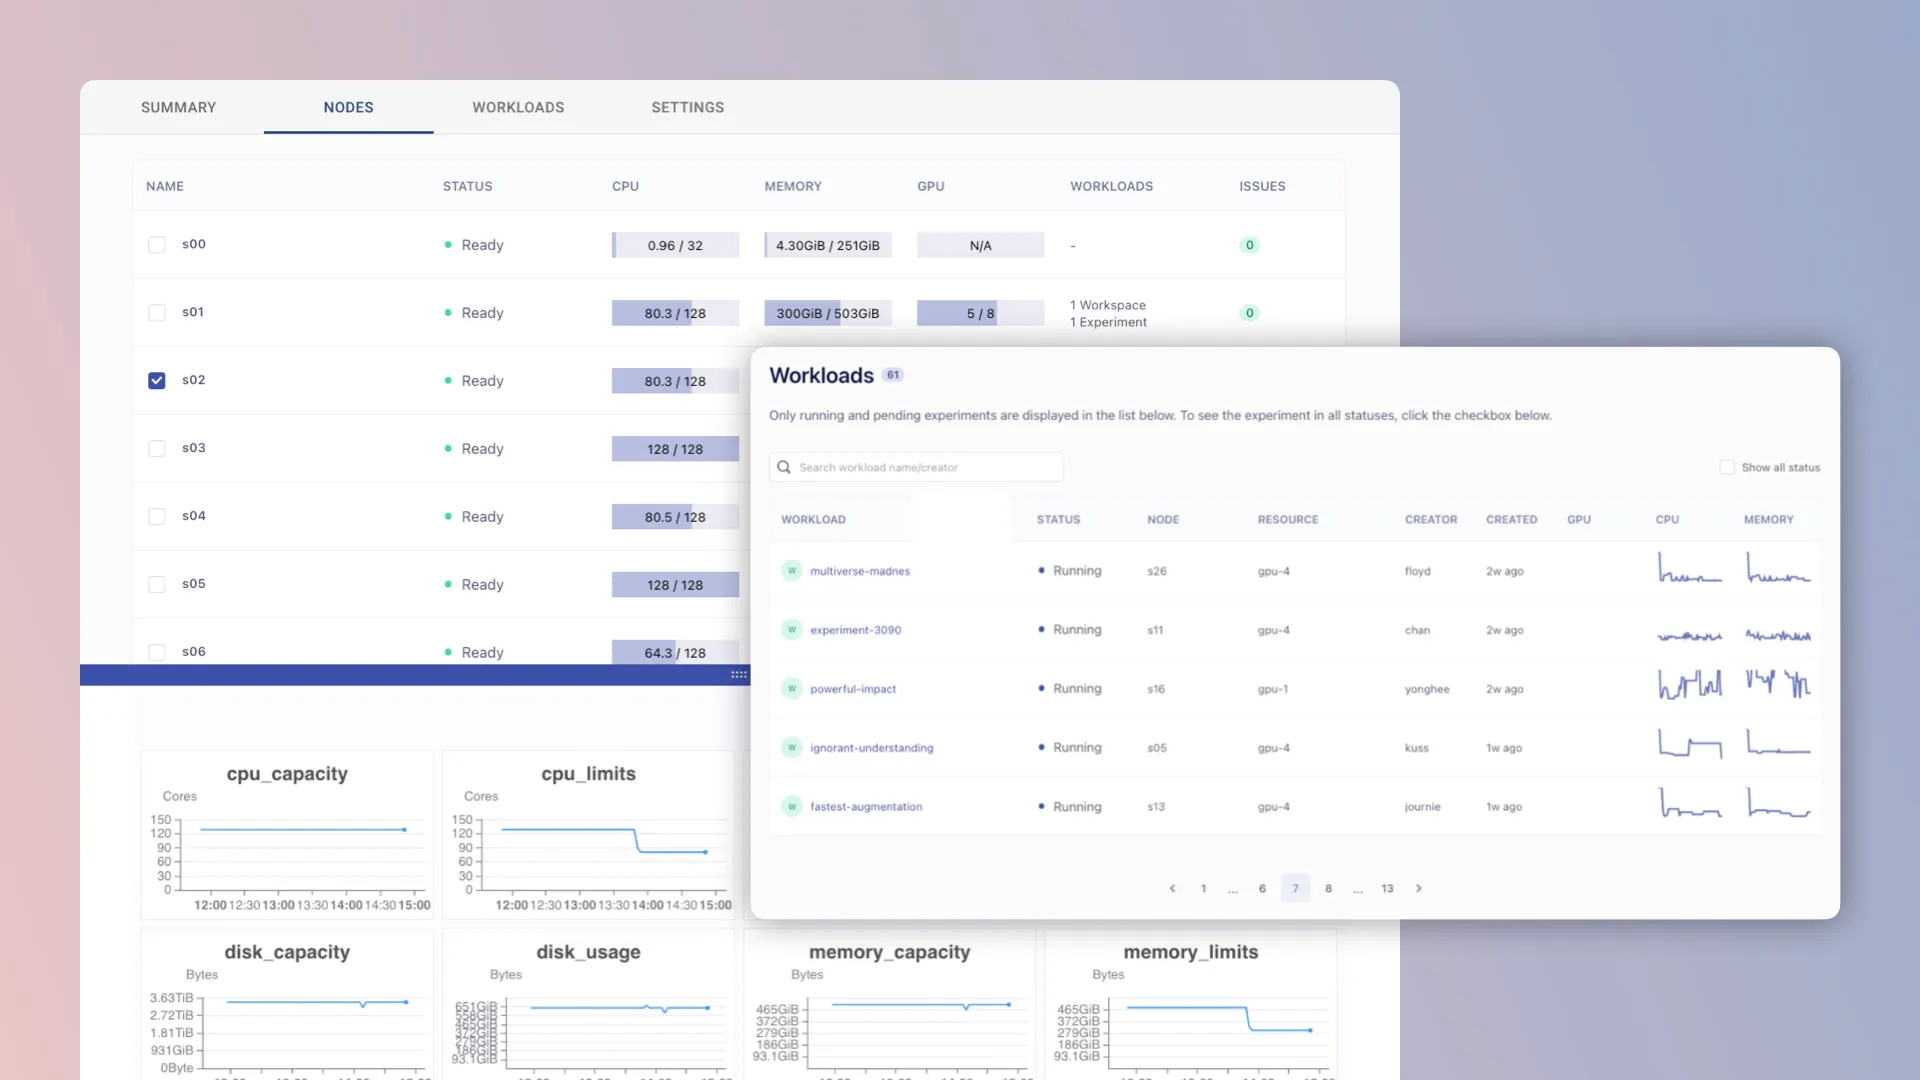The height and width of the screenshot is (1080, 1920).
Task: Click the W icon beside fastest-augmentation
Action: (791, 807)
